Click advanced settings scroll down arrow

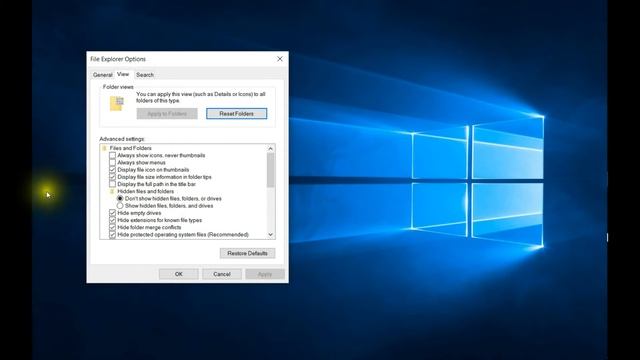pyautogui.click(x=271, y=235)
